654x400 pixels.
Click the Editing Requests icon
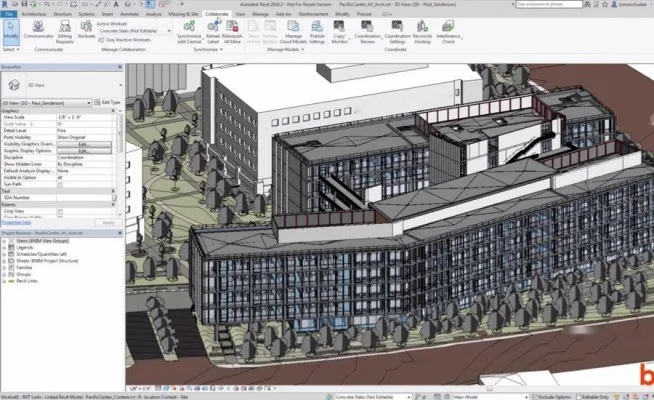(x=65, y=27)
